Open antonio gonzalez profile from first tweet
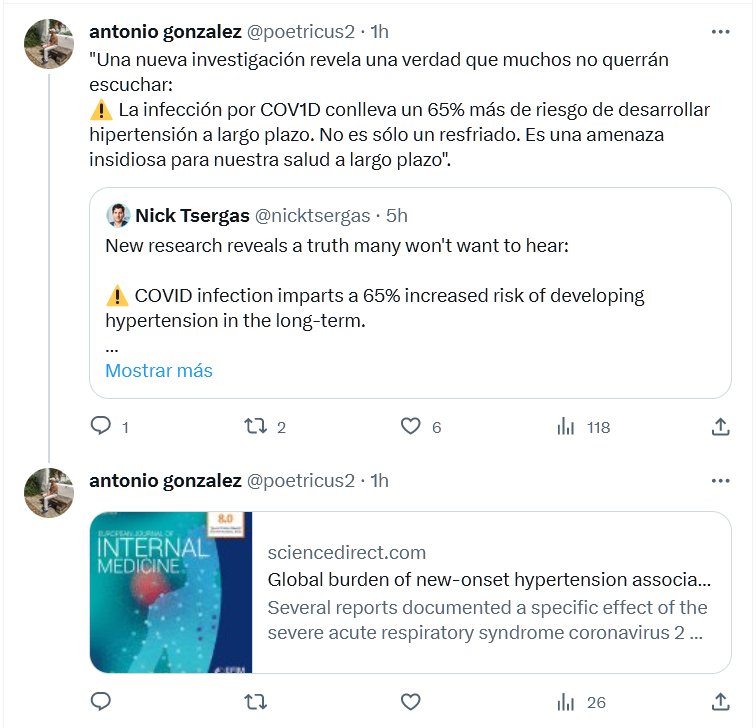This screenshot has width=756, height=728. coord(165,32)
